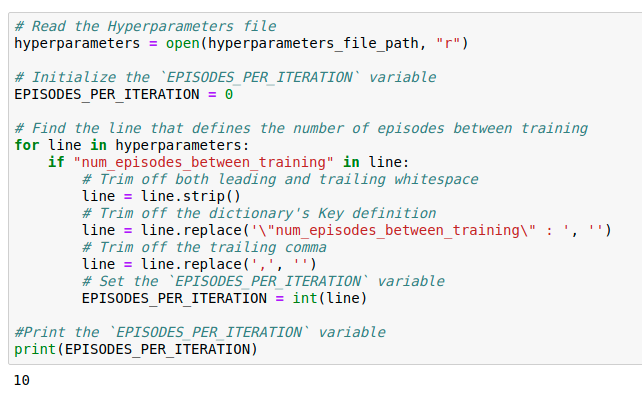
Task: Click the 'Set the EPISODES_PER_ITERATION variable' comment
Action: click(x=263, y=281)
